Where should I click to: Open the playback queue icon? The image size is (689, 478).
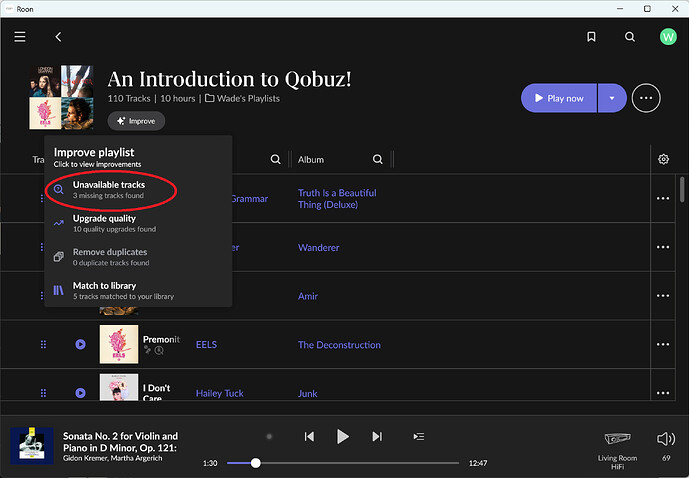pos(419,436)
